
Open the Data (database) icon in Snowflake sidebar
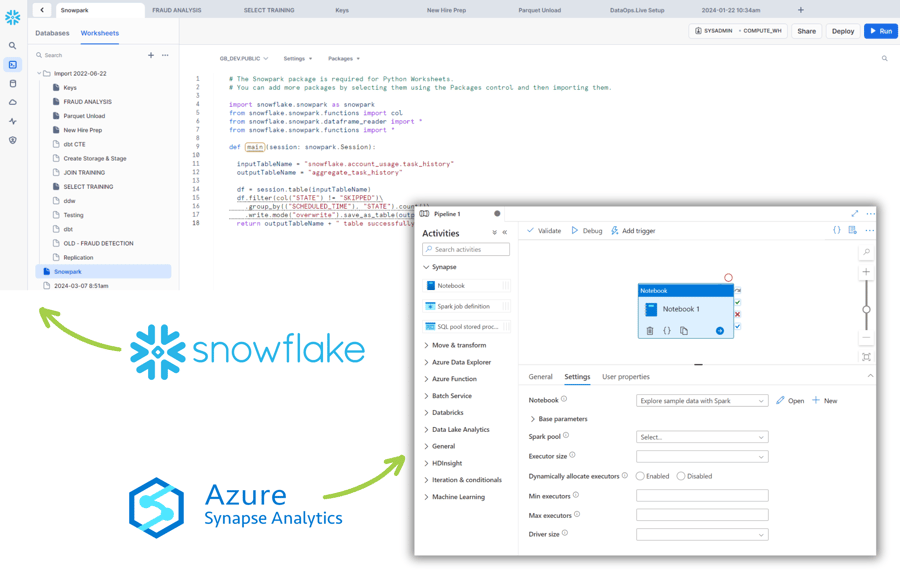pos(13,83)
